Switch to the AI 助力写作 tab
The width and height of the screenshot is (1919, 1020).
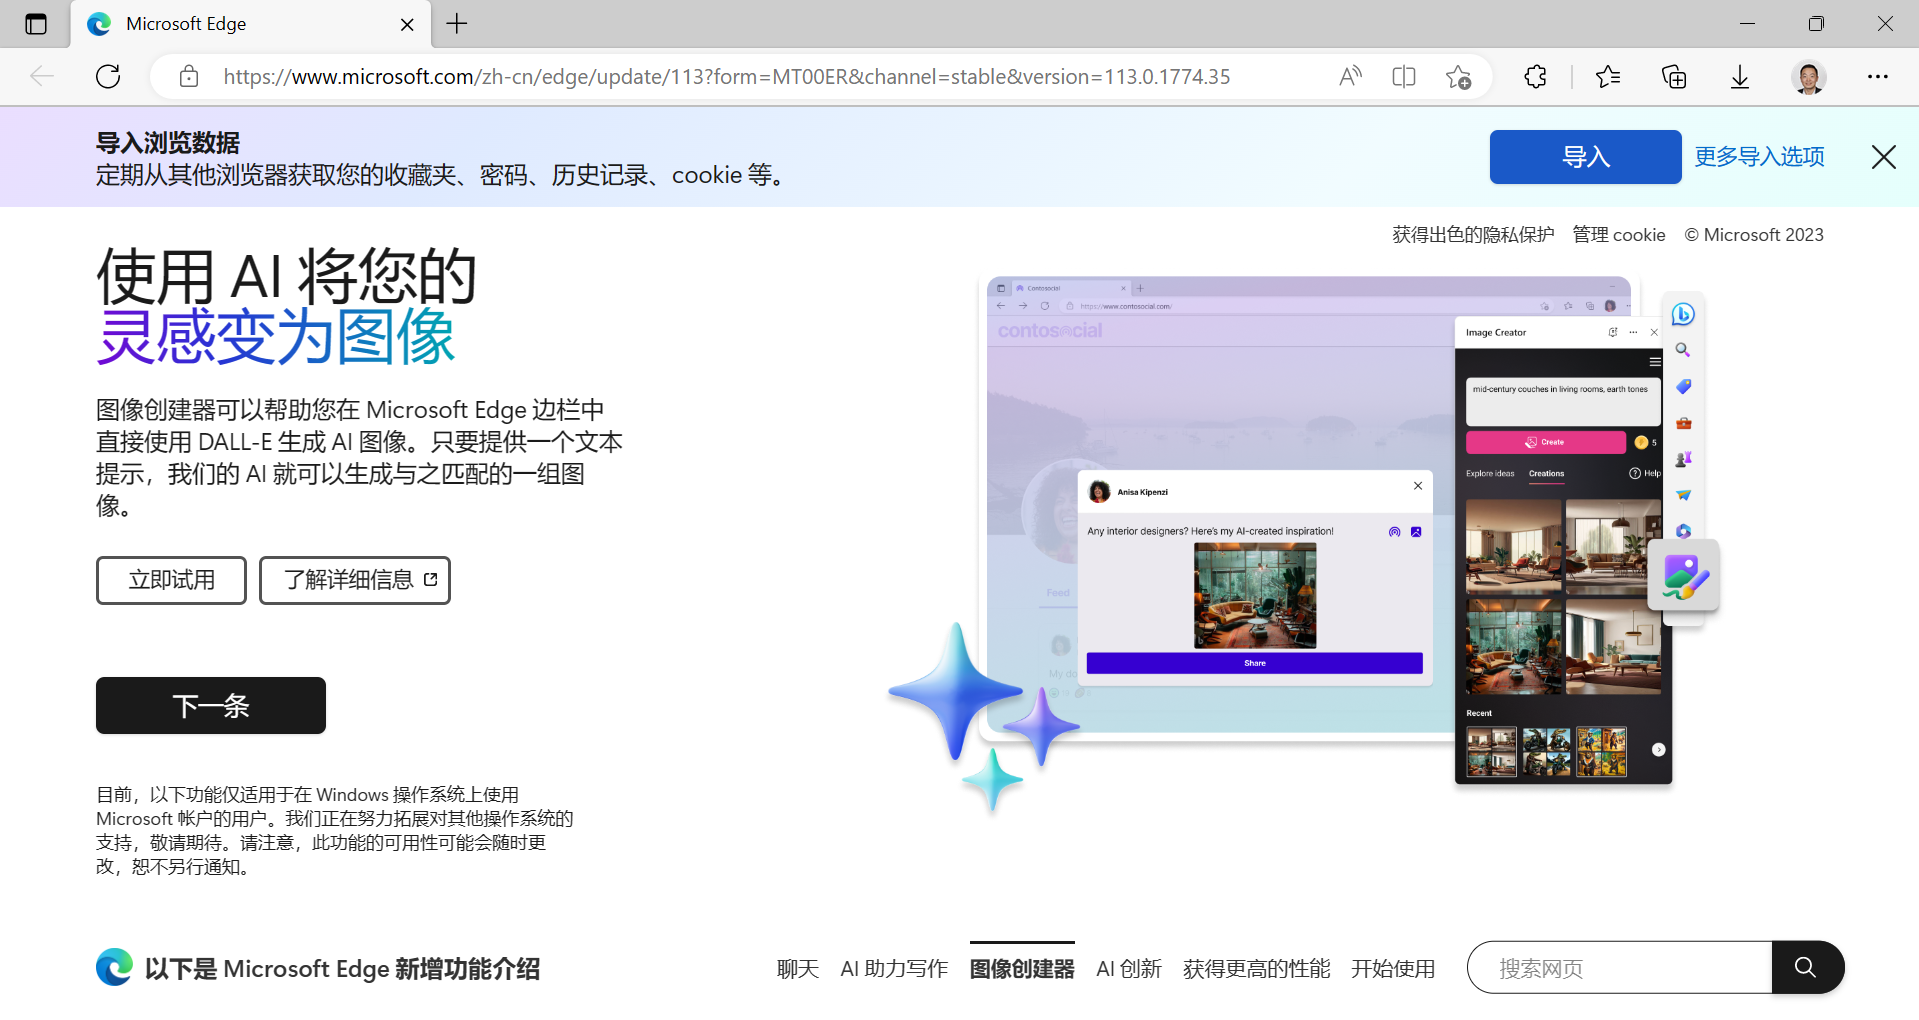pos(894,968)
